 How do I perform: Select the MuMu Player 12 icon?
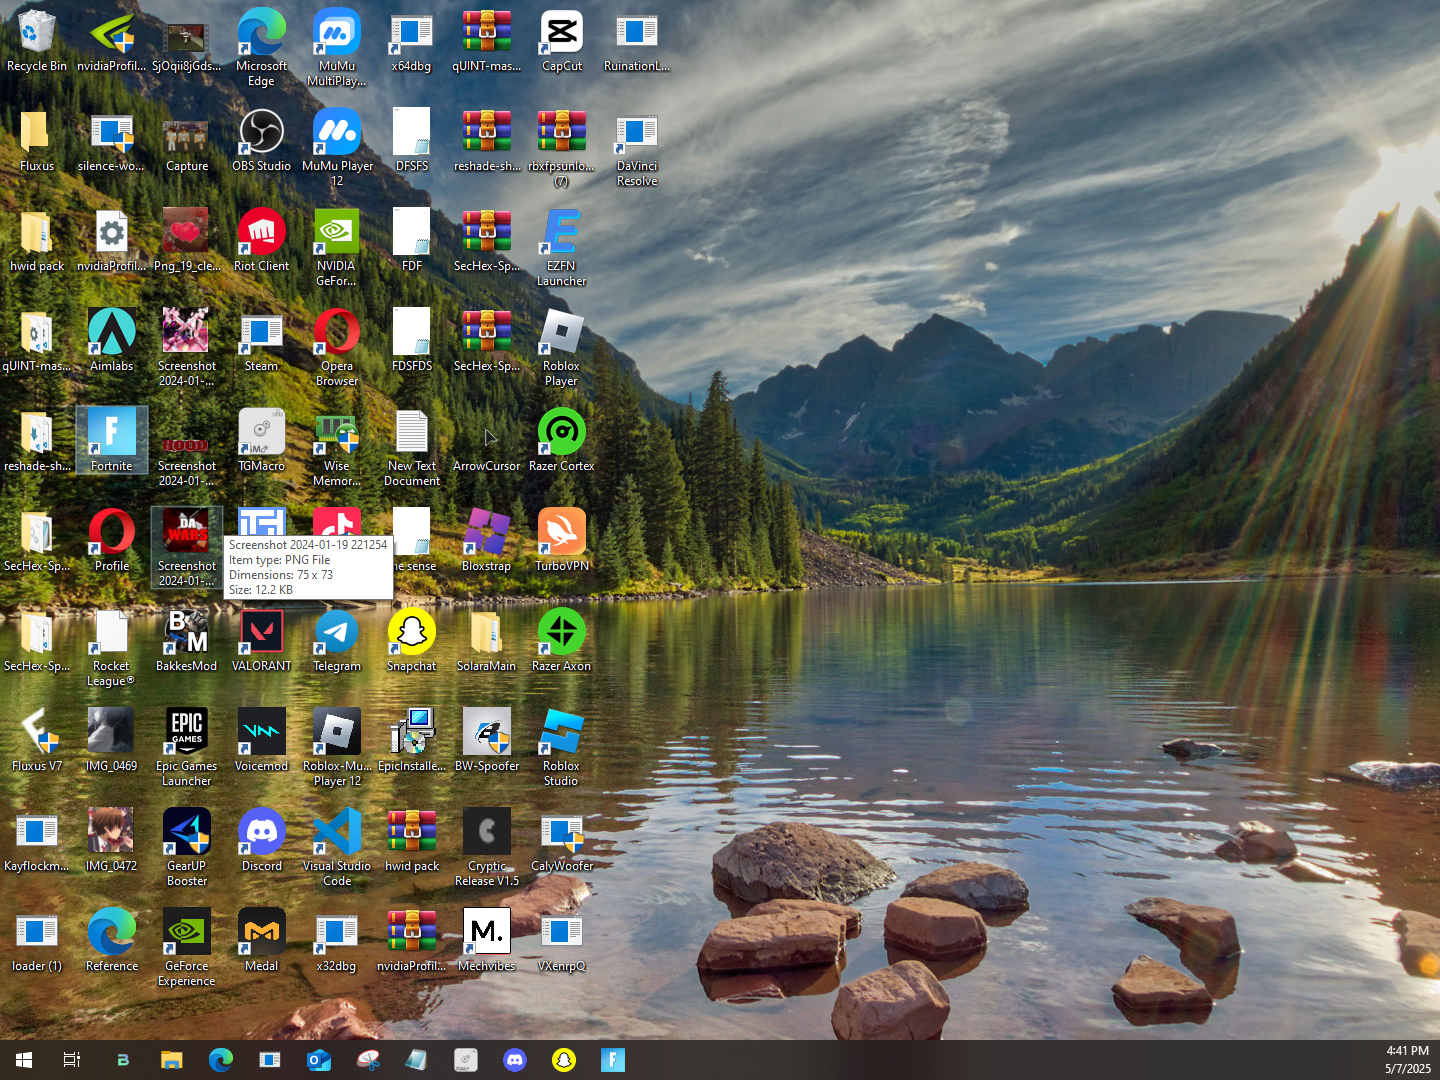click(337, 147)
